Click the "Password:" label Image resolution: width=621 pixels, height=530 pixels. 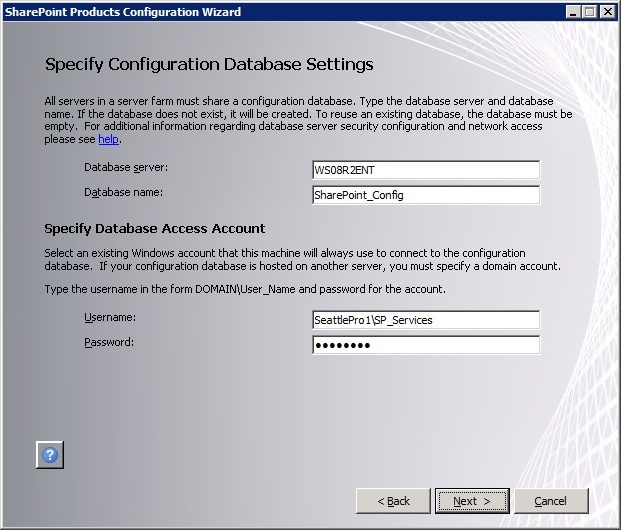point(110,342)
